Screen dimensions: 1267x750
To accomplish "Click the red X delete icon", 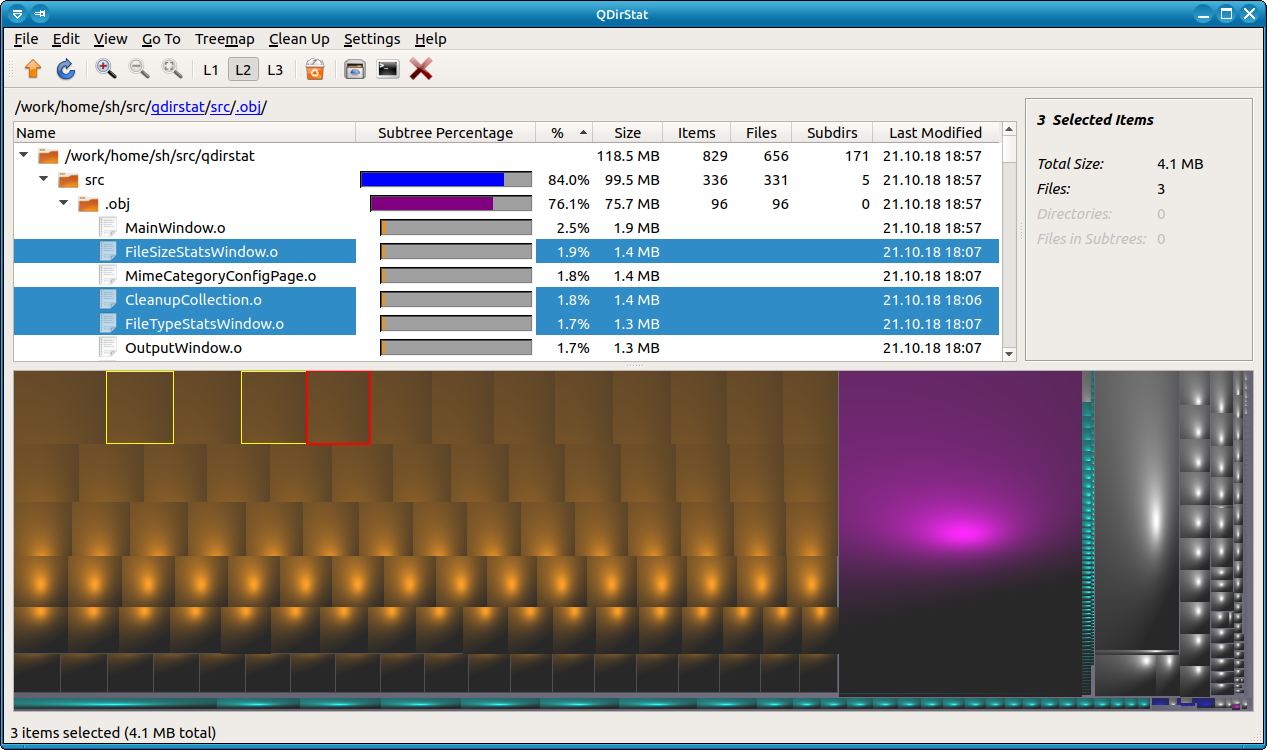I will 421,69.
